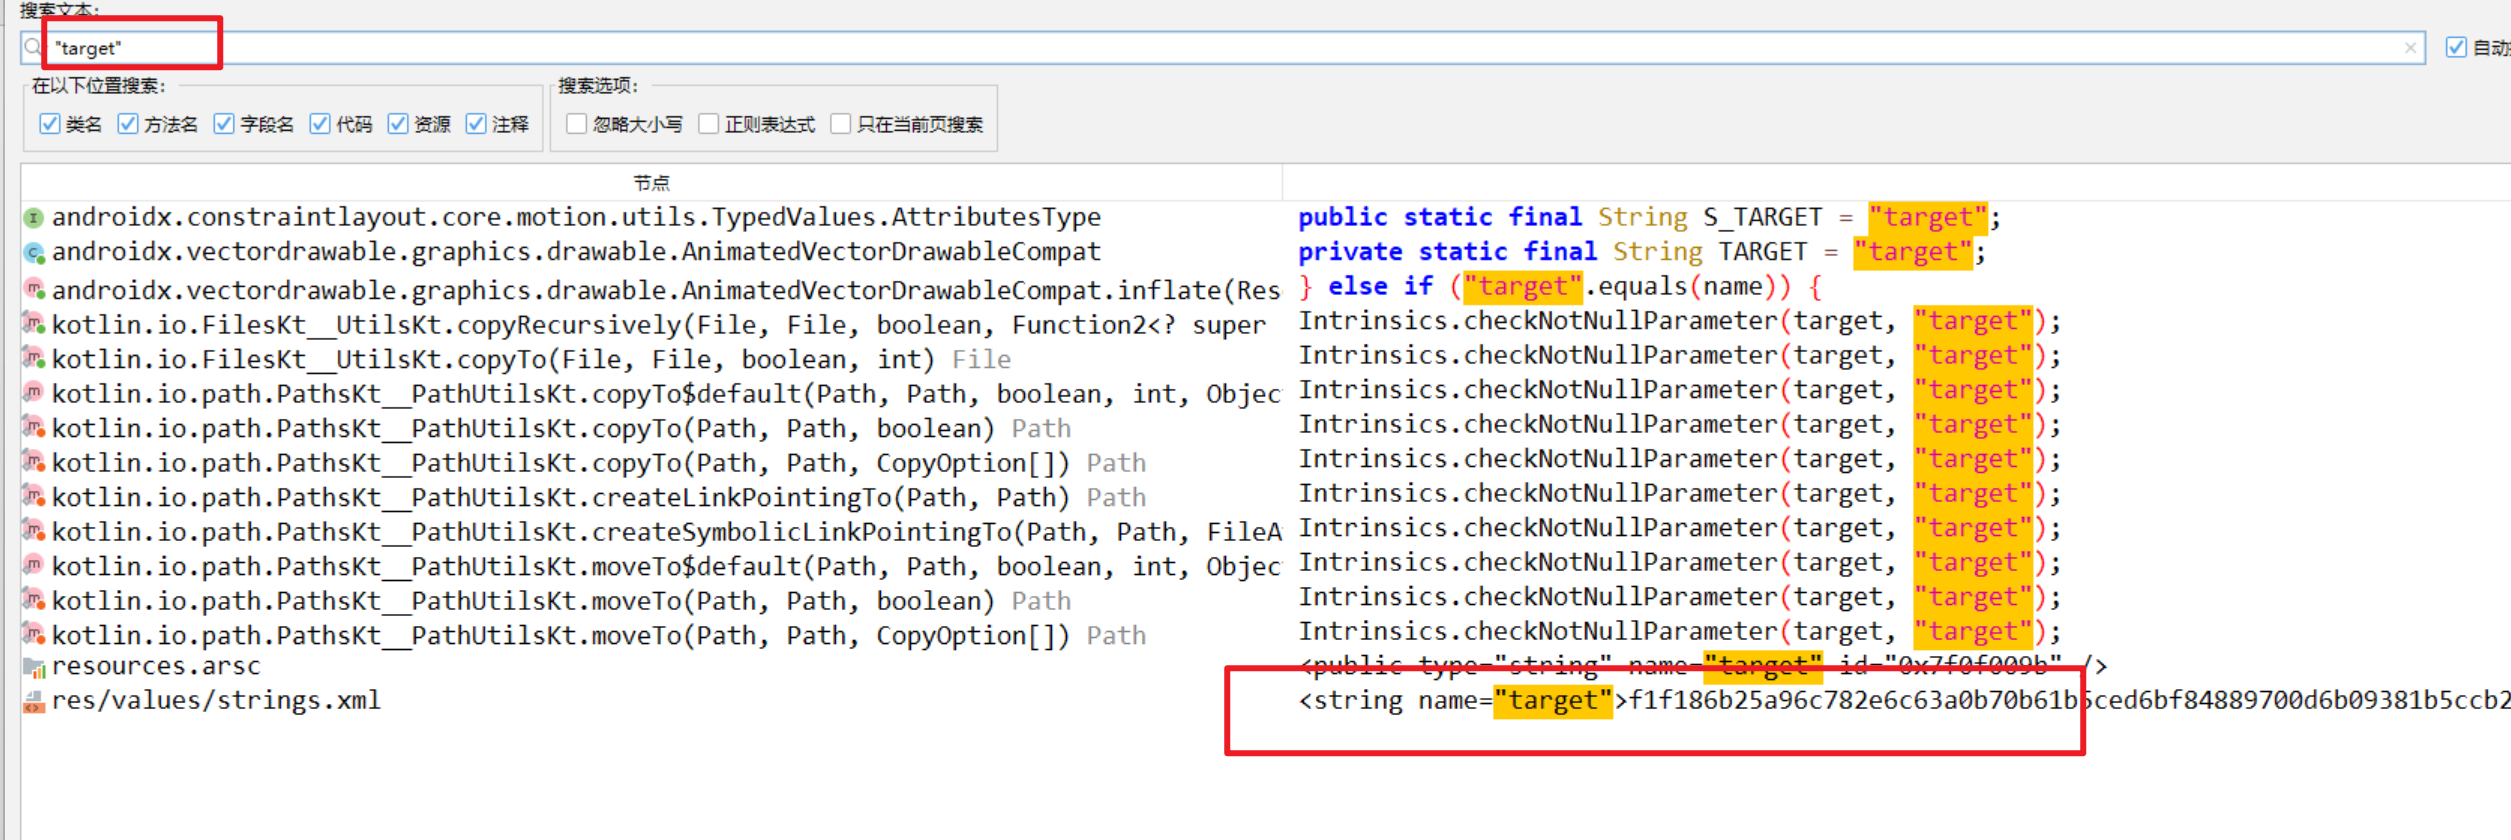This screenshot has width=2511, height=840.
Task: Click into the search text input field
Action: [x=1200, y=48]
